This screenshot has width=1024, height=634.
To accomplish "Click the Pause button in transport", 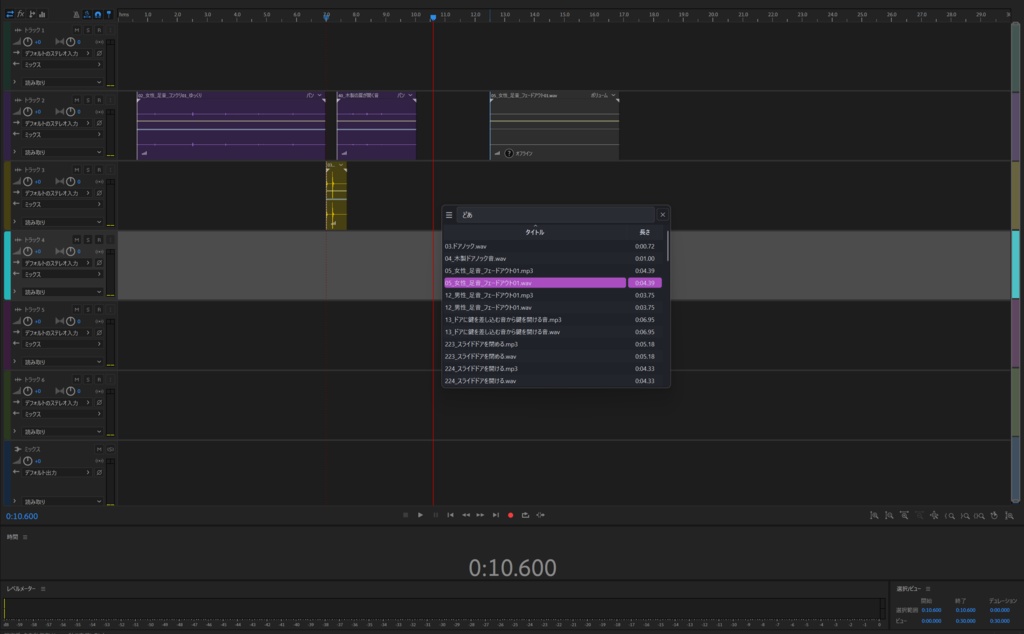I will coord(436,515).
